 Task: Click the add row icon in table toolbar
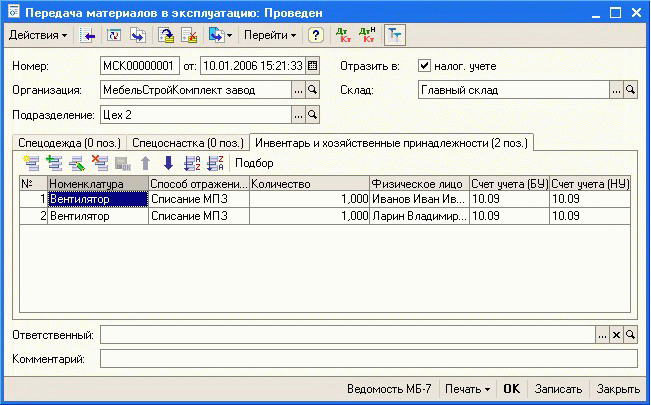click(30, 163)
